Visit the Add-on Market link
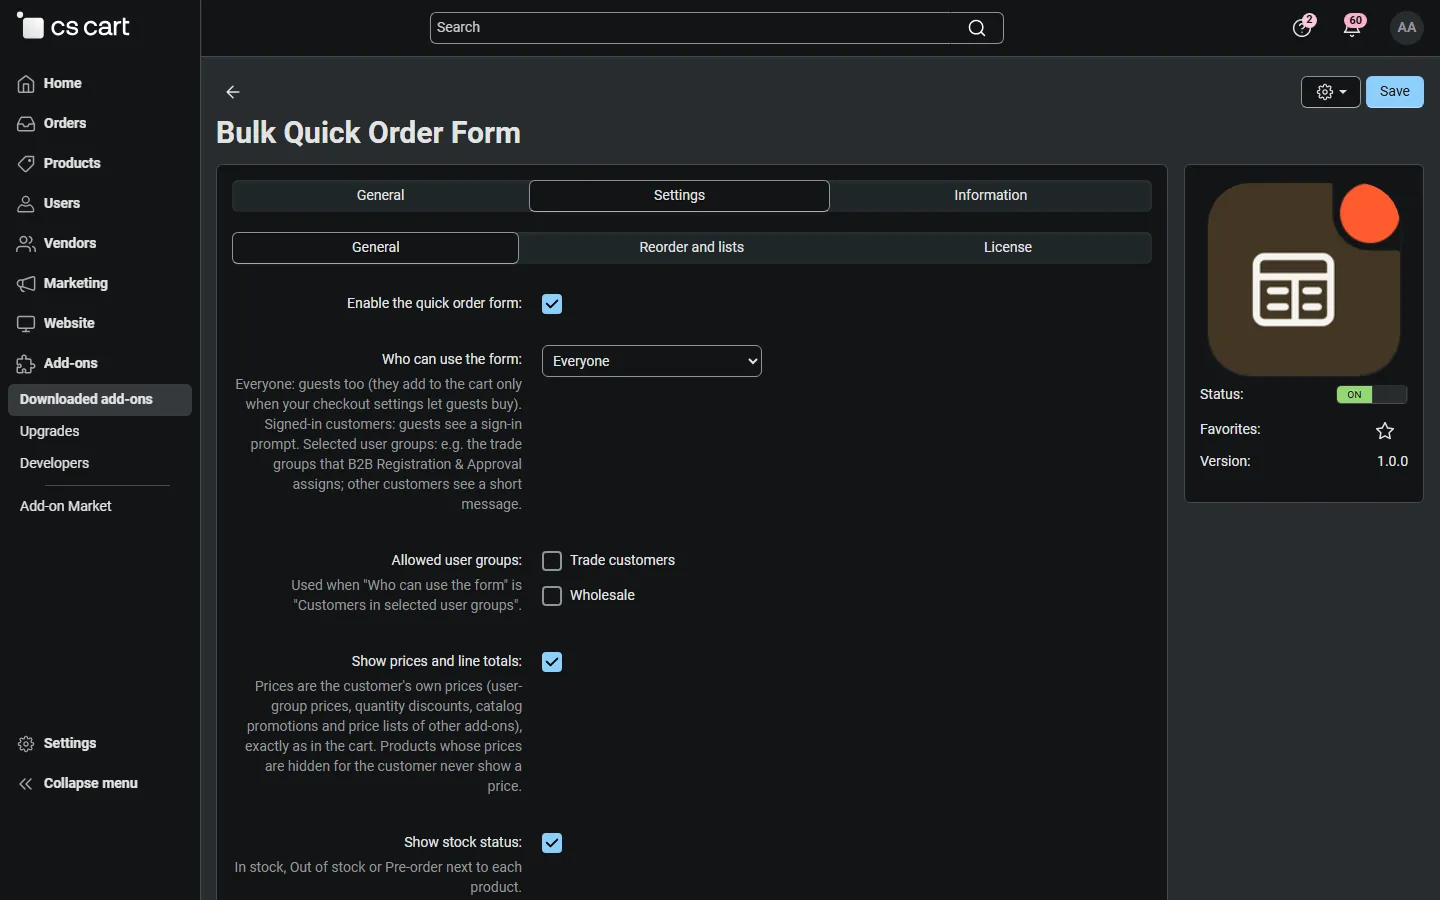 (x=66, y=507)
